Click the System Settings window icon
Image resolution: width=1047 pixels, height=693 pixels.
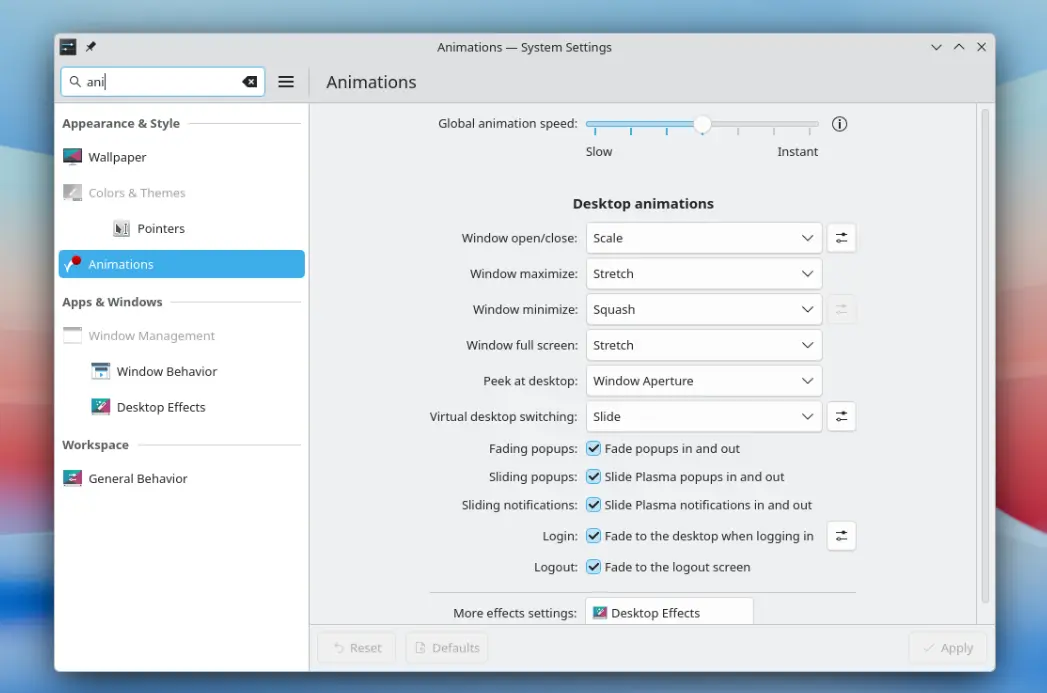pos(68,47)
